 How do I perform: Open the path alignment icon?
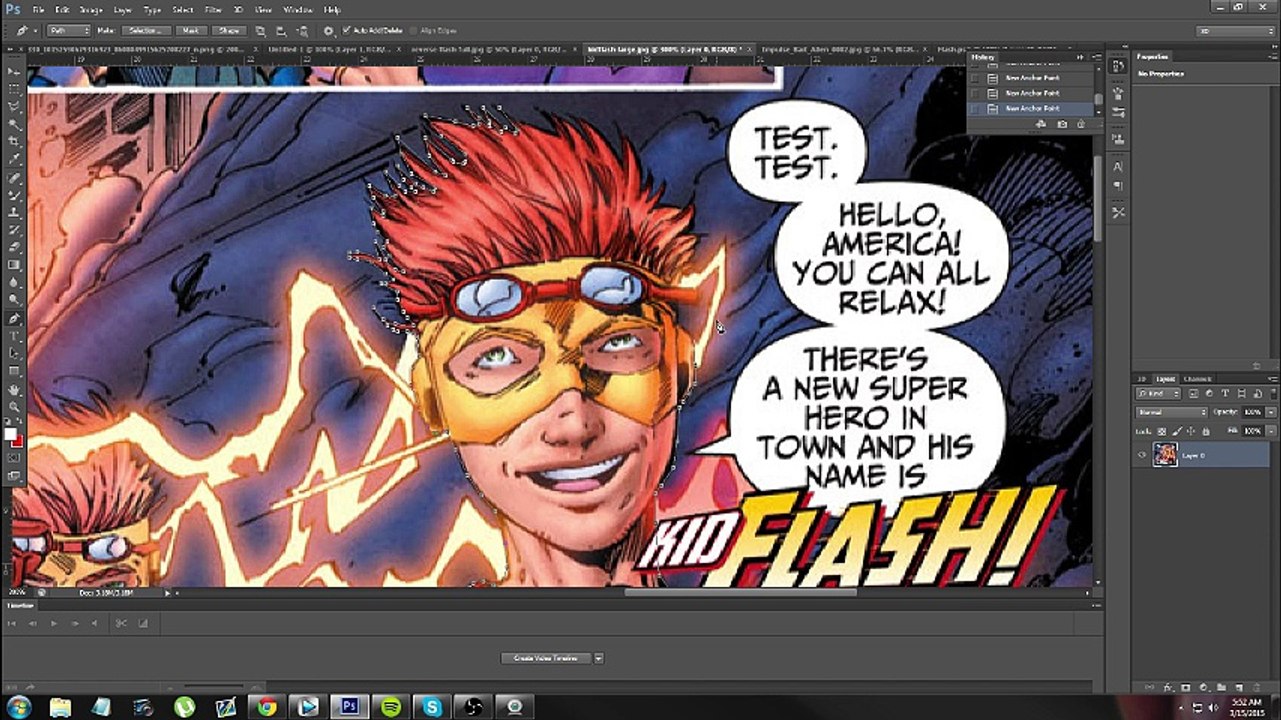[x=281, y=31]
